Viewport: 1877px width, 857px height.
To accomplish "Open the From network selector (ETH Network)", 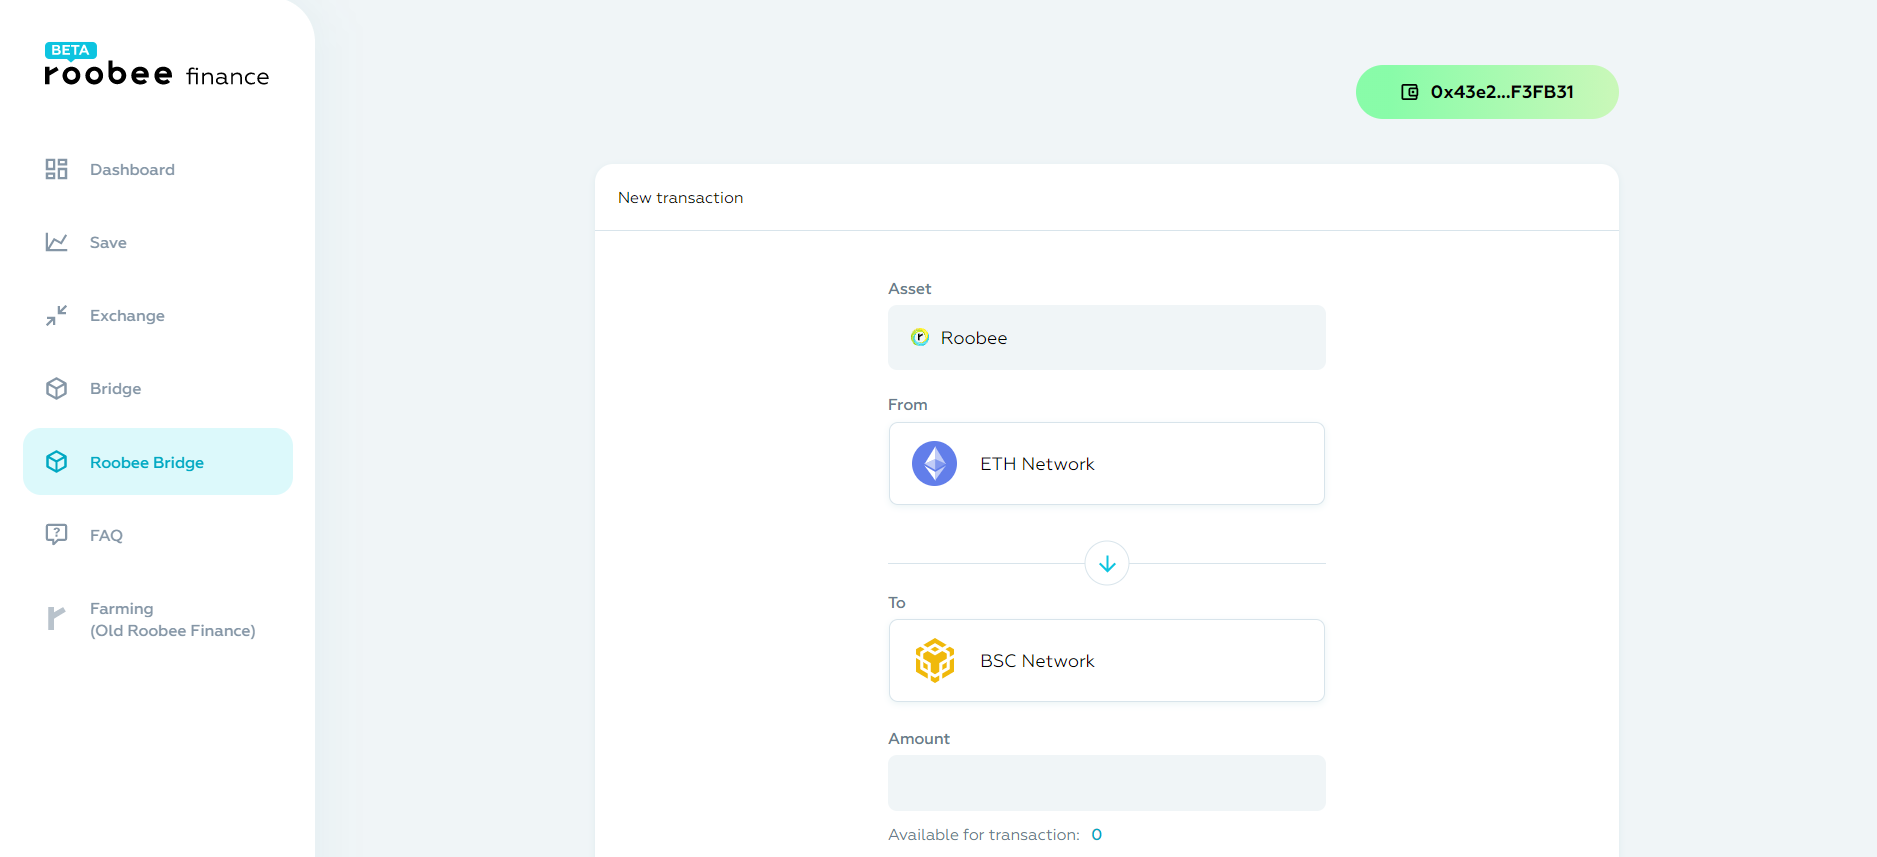I will [1107, 463].
